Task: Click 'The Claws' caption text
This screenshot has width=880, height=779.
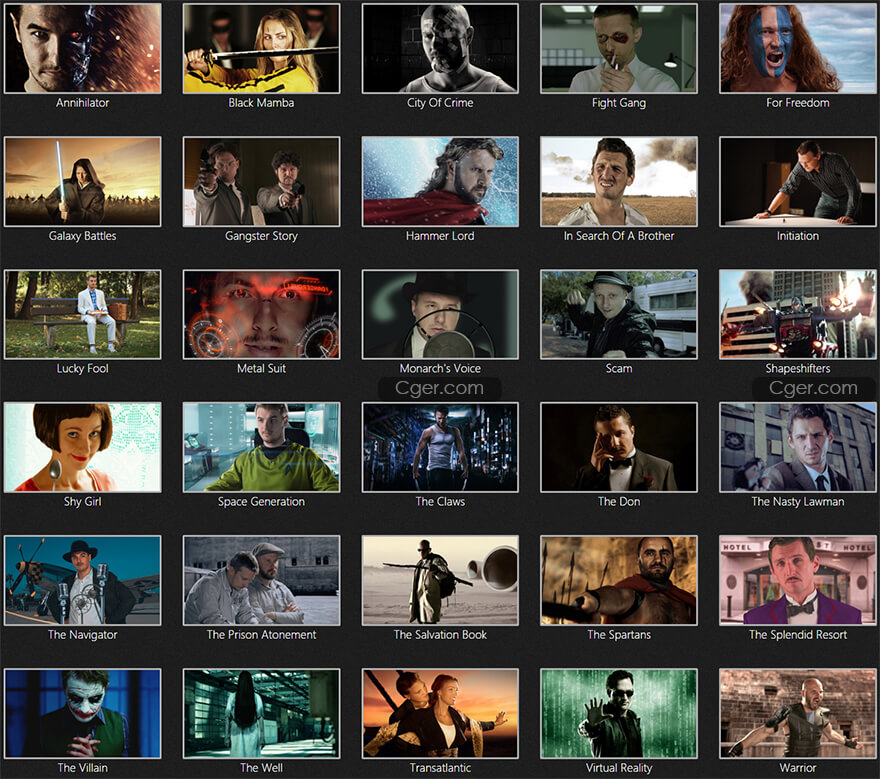Action: [x=440, y=502]
